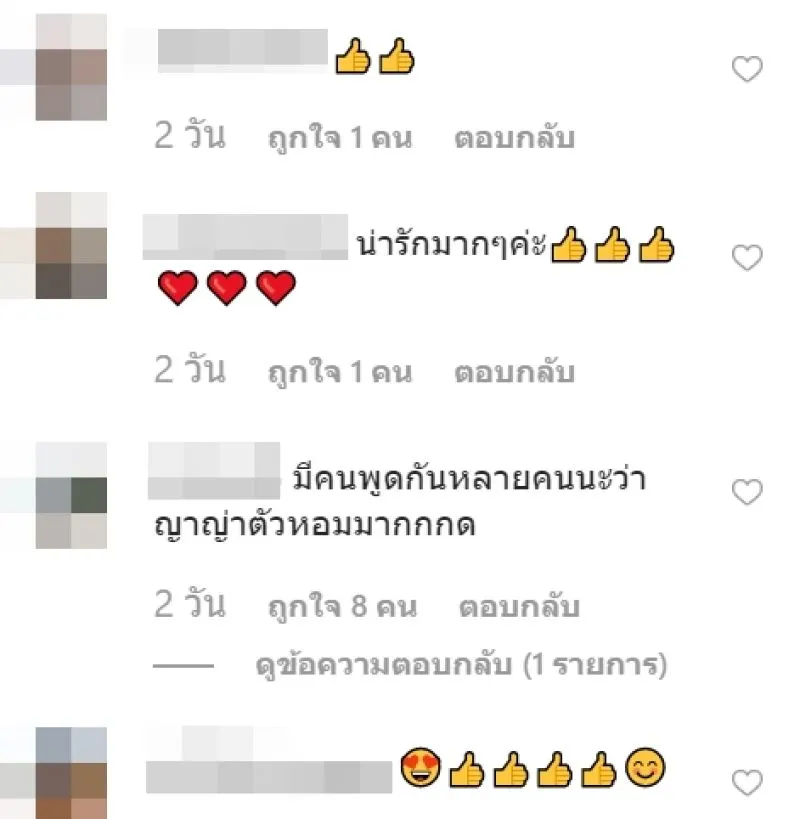View likes on ถูกใจ 8 คน

[x=343, y=607]
